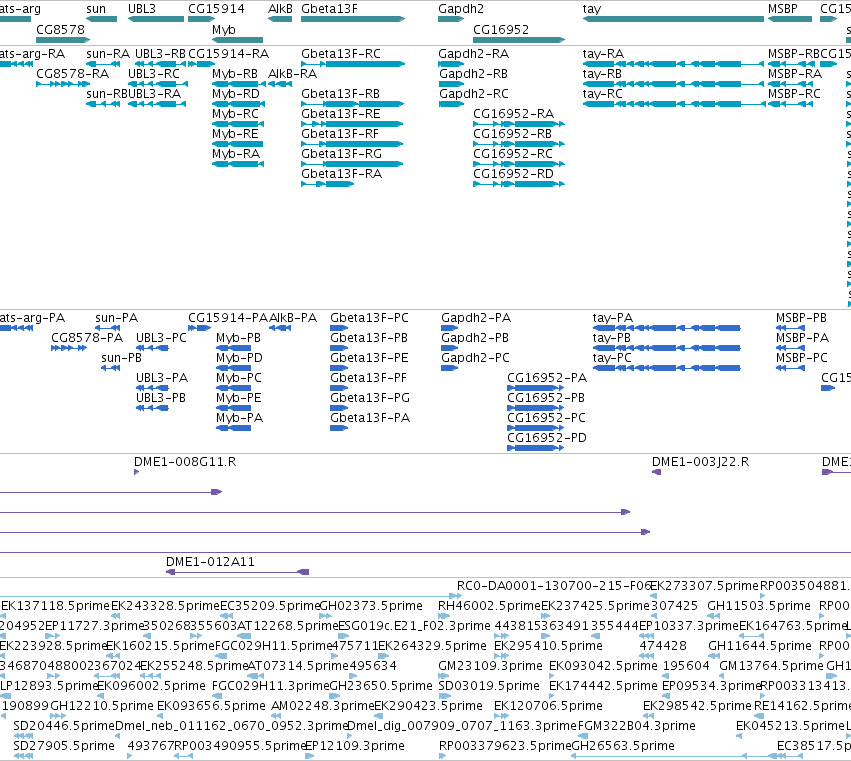Image resolution: width=851 pixels, height=761 pixels.
Task: Select the Gapdh2-PC protein label
Action: tap(475, 358)
